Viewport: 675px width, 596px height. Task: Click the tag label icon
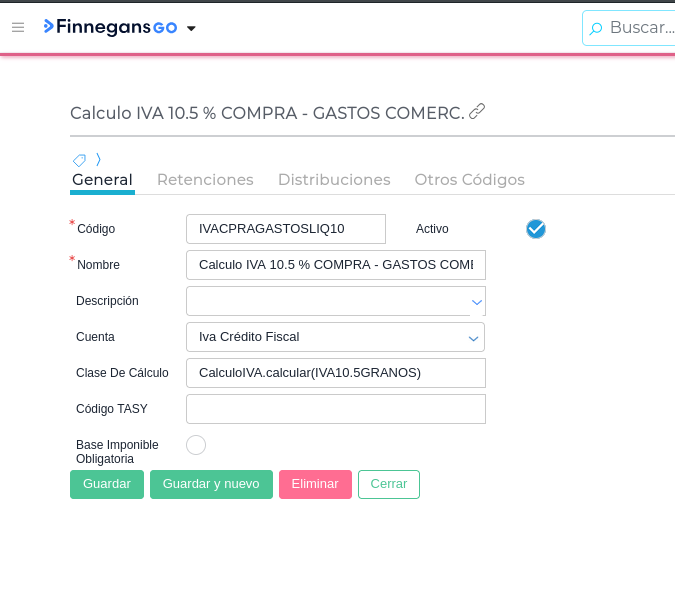(79, 160)
